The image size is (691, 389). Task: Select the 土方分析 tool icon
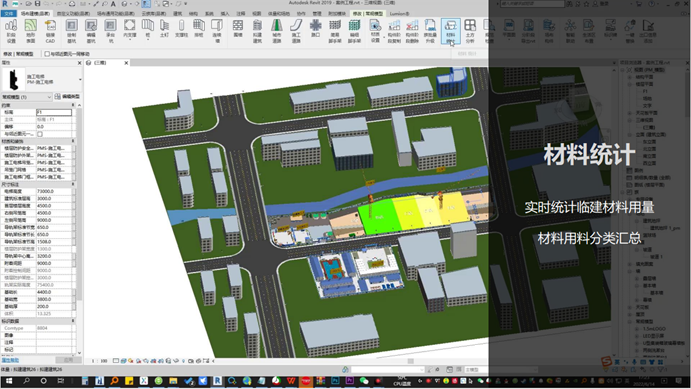pos(470,31)
